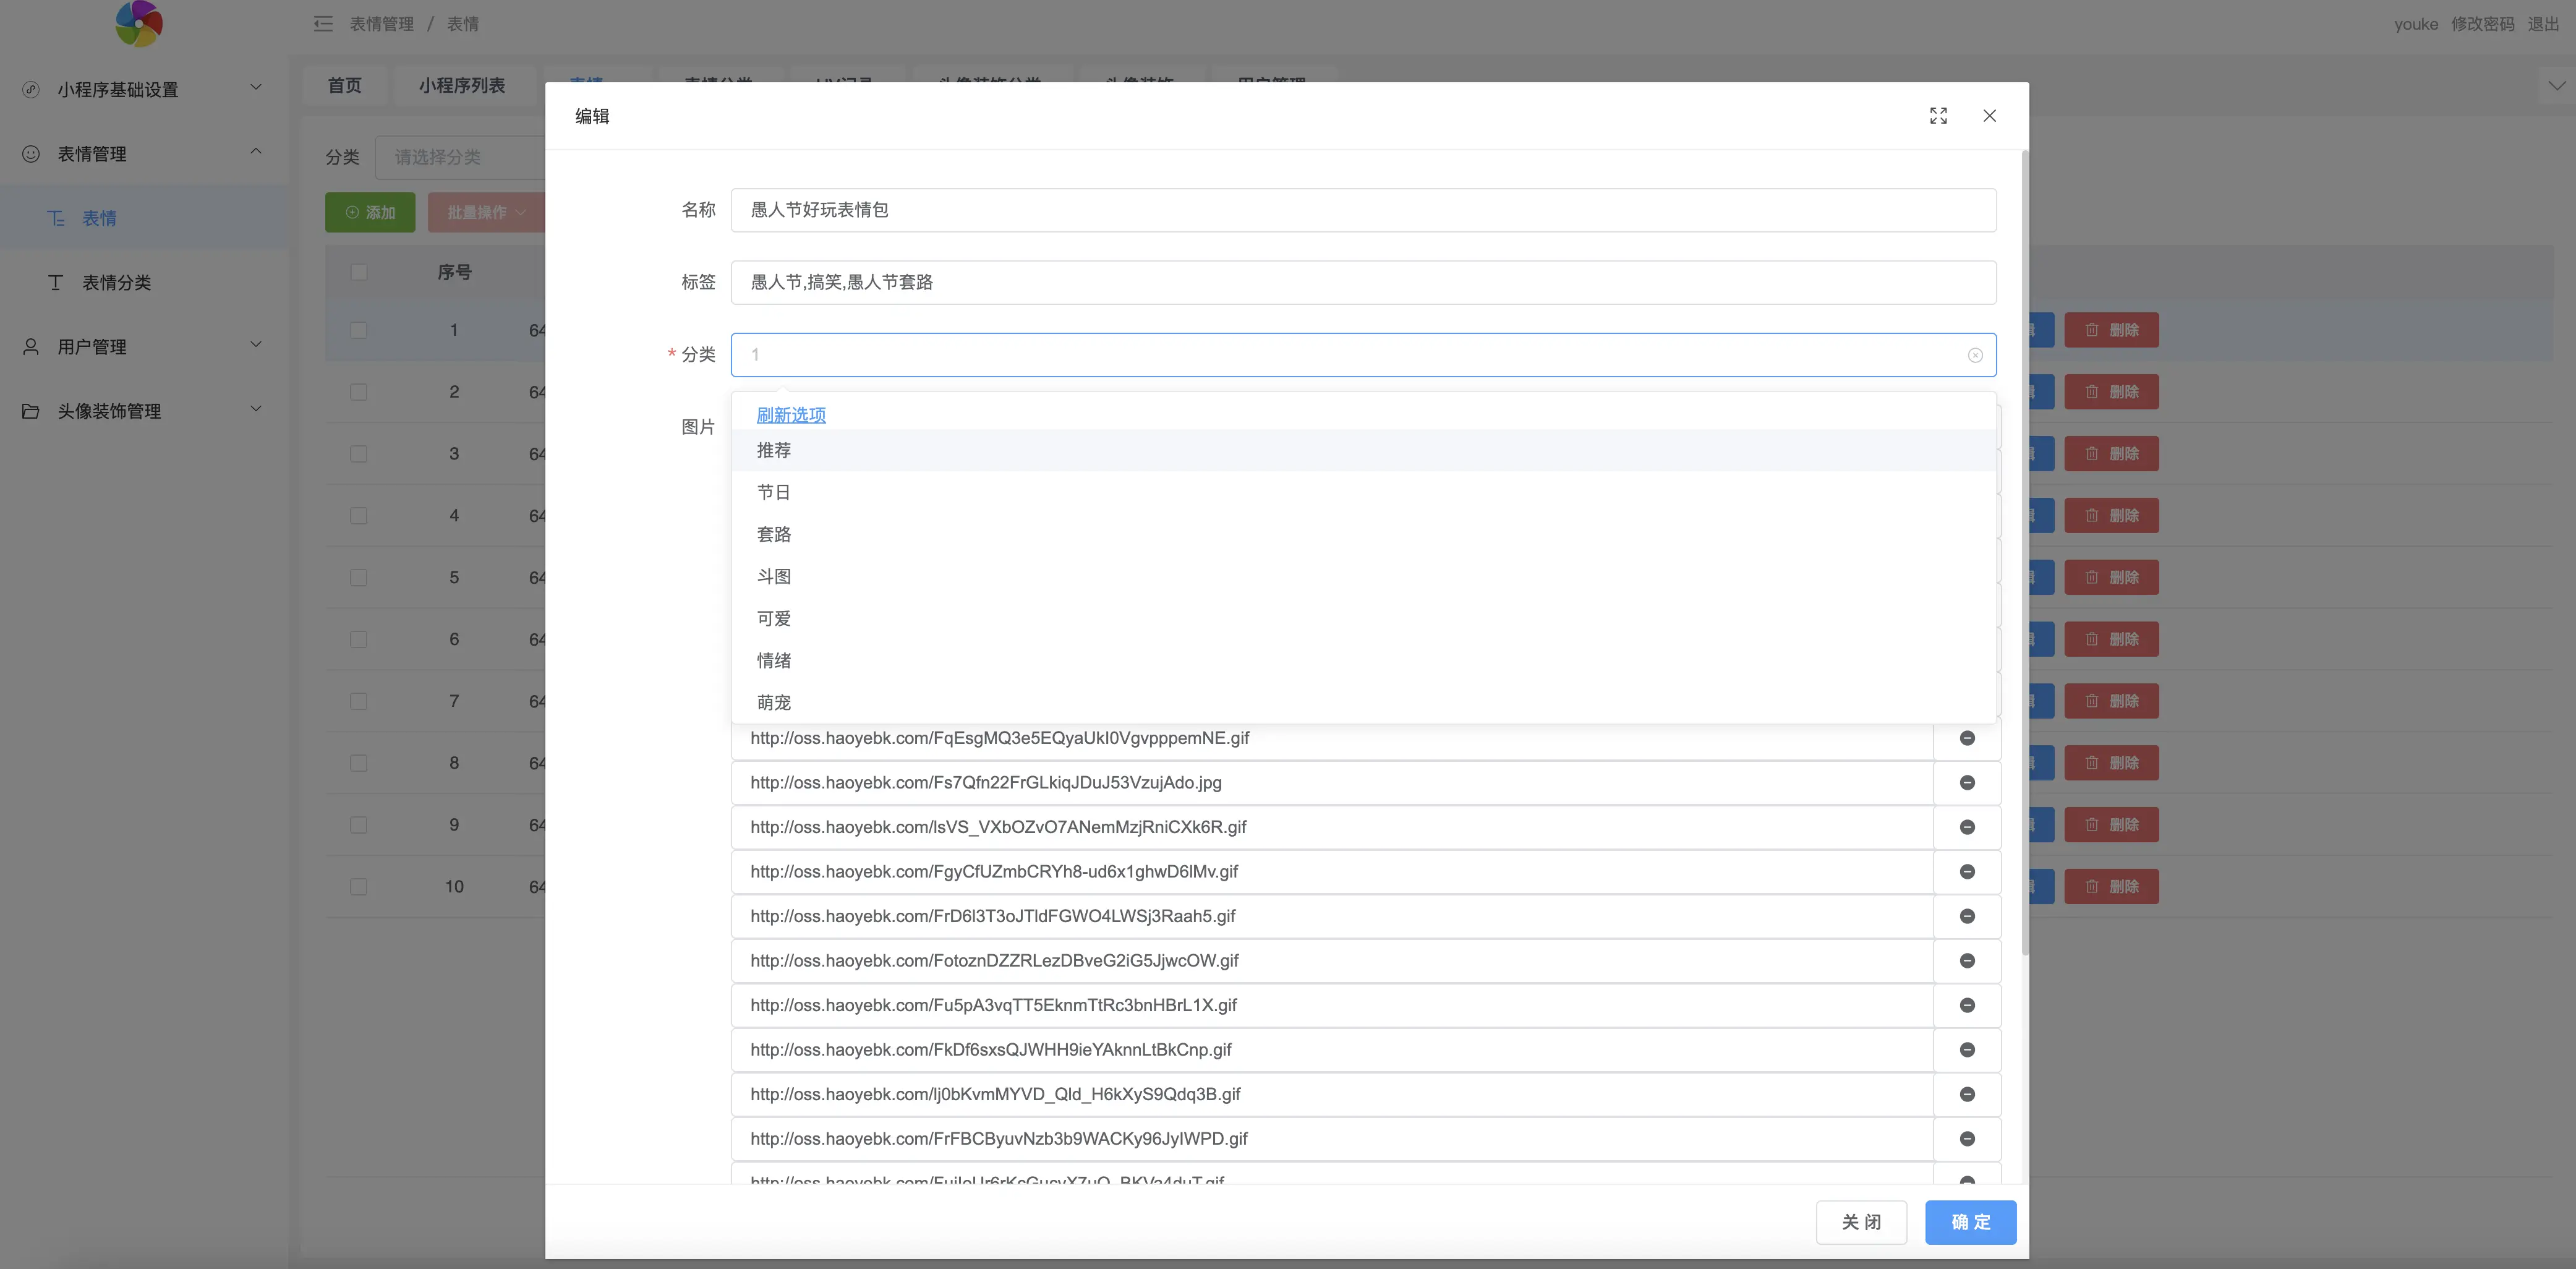The width and height of the screenshot is (2576, 1269).
Task: Click the fullscreen icon in edit dialog
Action: 1938,116
